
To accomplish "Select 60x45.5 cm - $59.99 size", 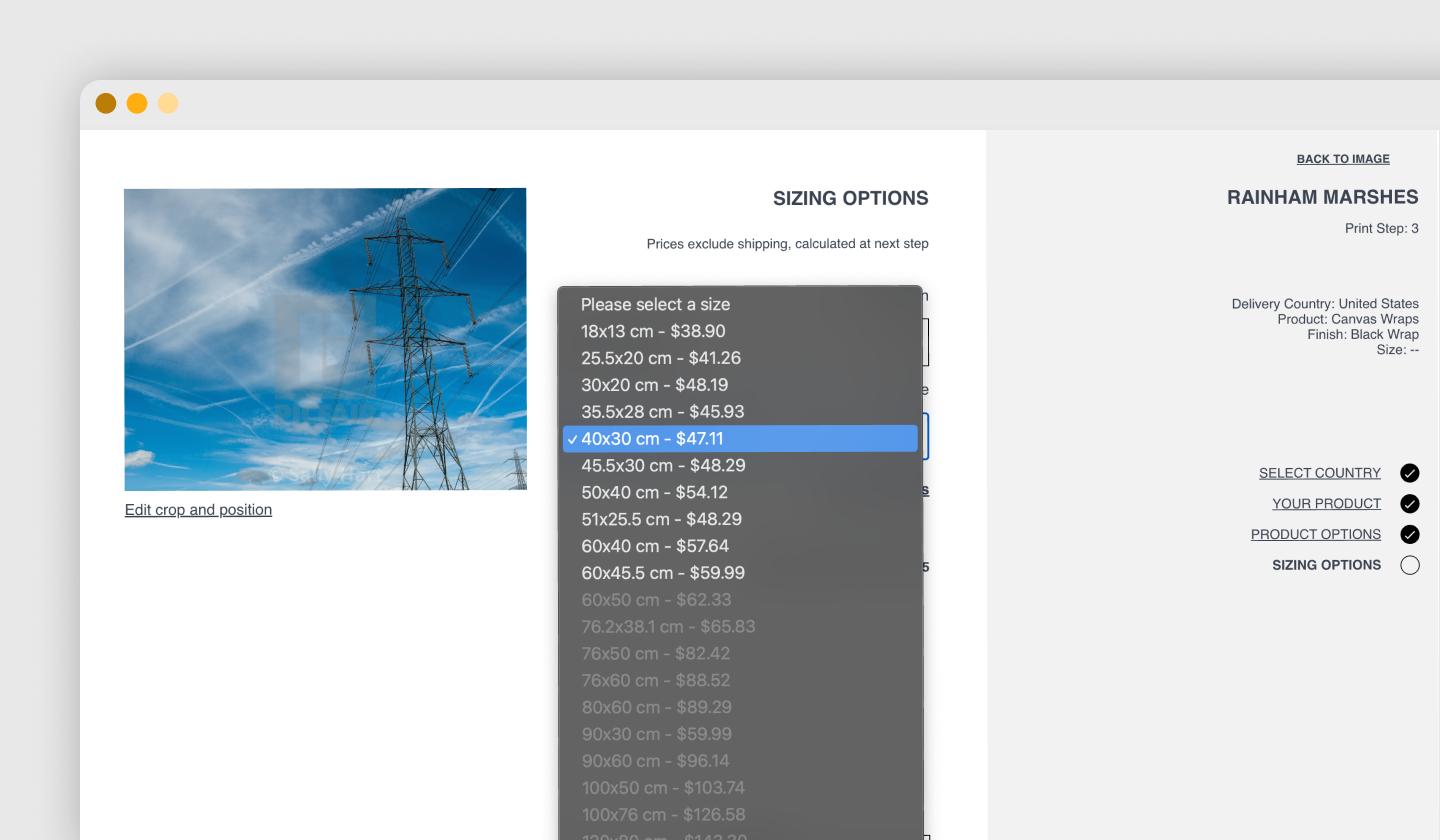I will pyautogui.click(x=662, y=573).
